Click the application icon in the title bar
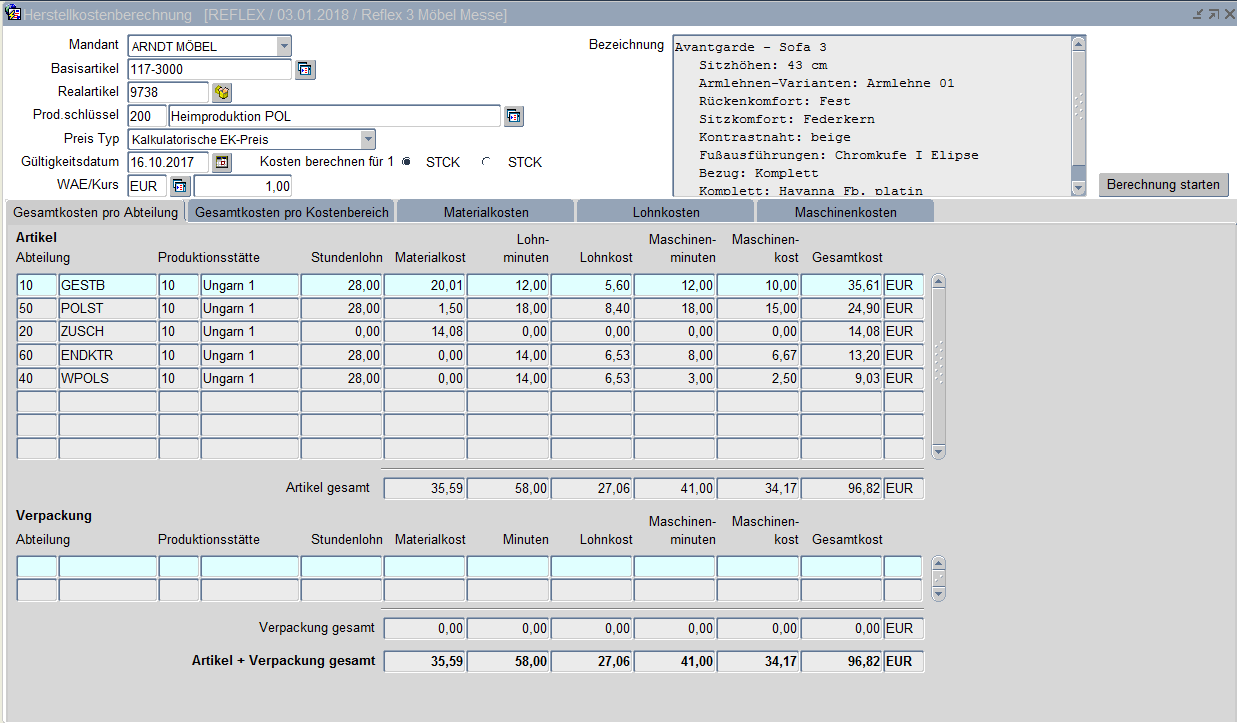 pyautogui.click(x=13, y=14)
